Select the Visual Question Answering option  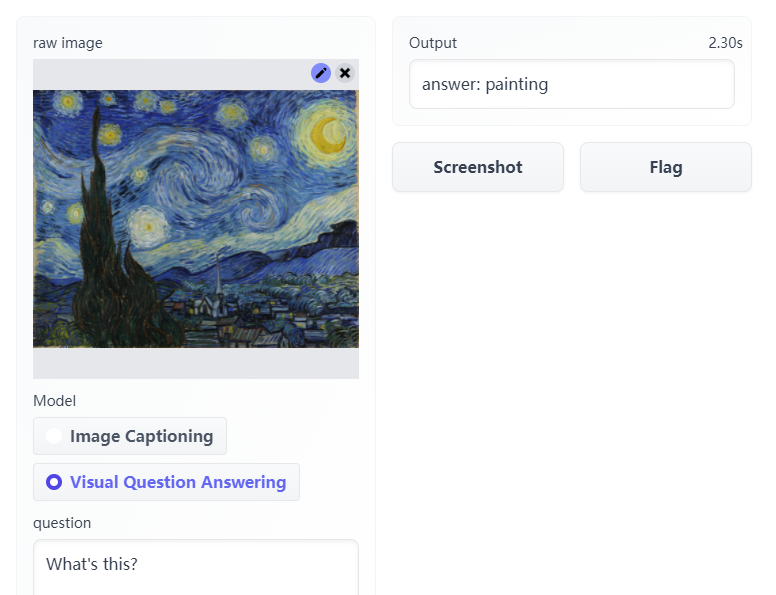click(166, 482)
